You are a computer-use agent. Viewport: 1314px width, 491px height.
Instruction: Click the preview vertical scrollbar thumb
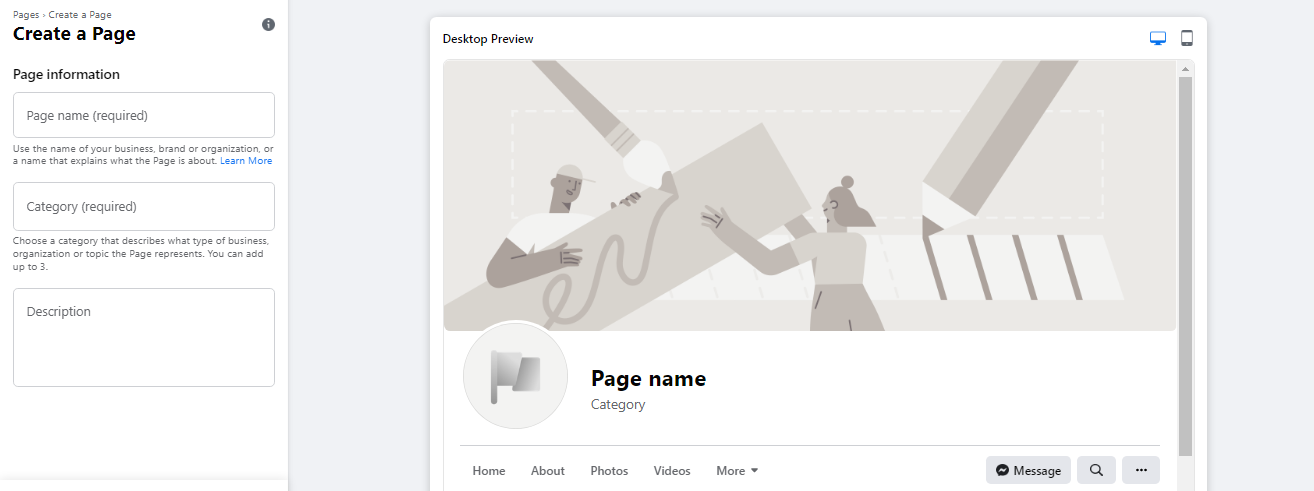[x=1185, y=266]
